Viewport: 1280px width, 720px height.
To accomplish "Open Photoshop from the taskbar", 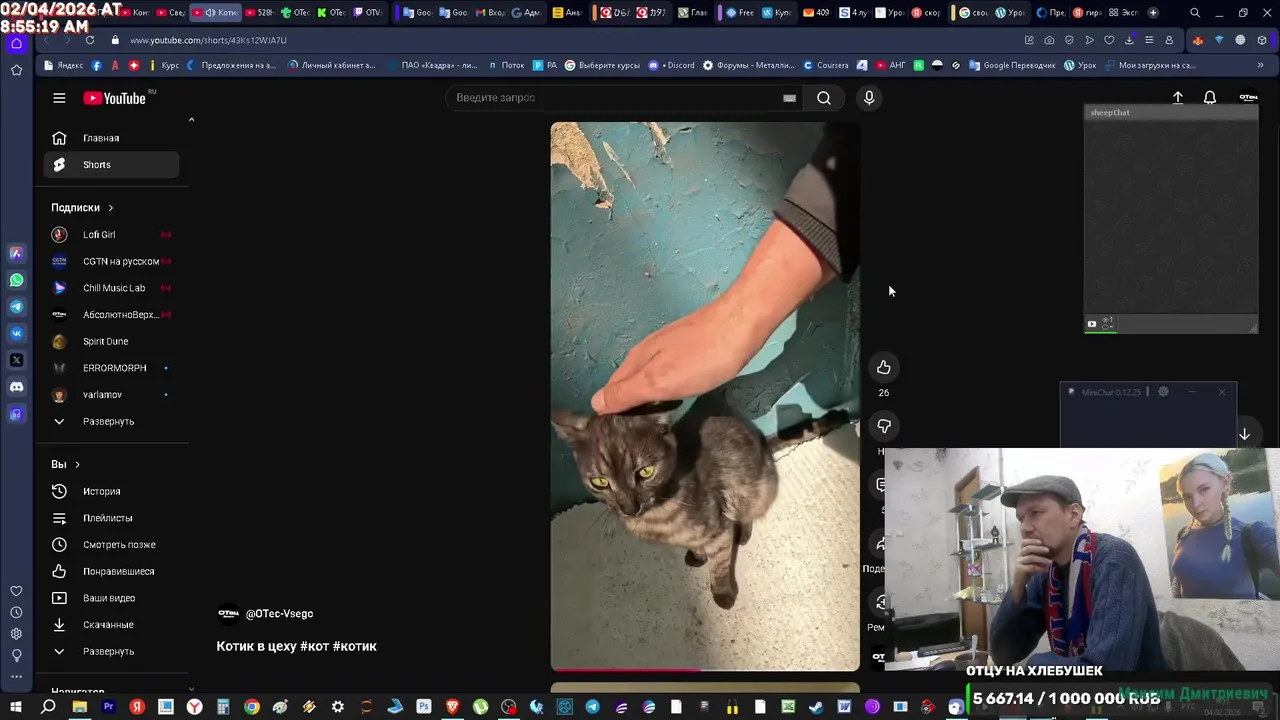I will point(424,707).
